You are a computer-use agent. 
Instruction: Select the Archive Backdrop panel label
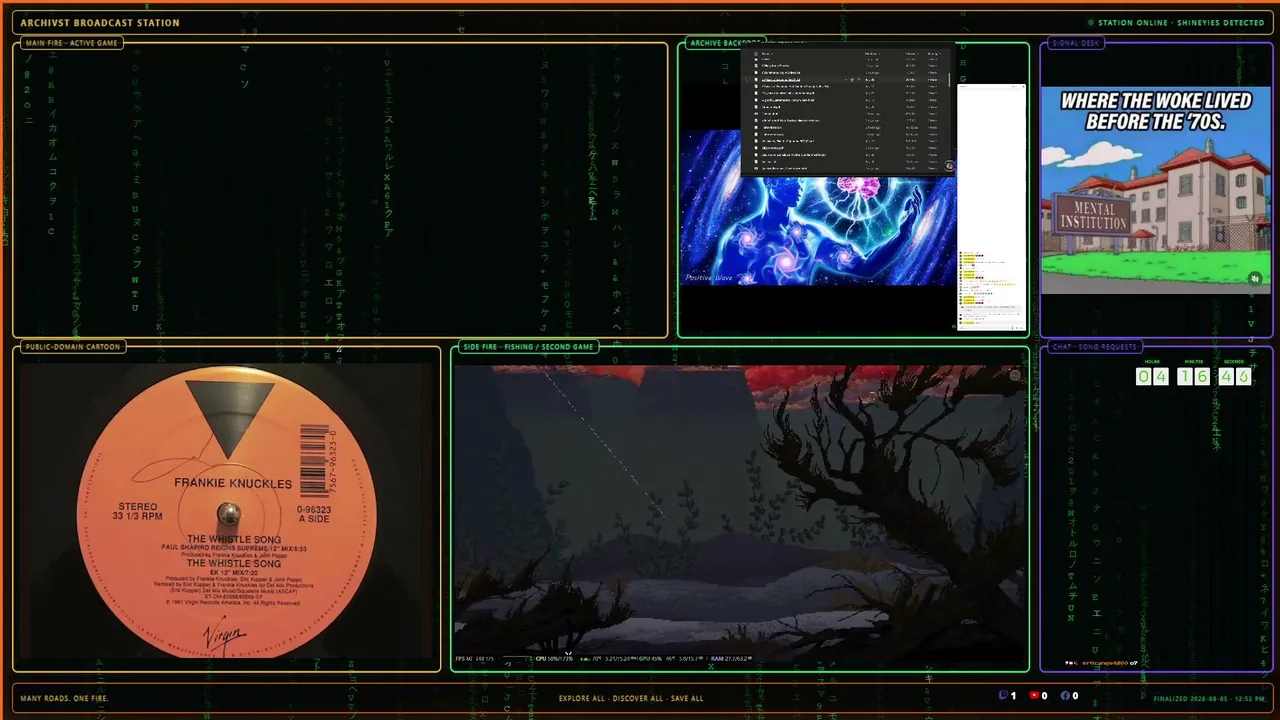pos(726,43)
